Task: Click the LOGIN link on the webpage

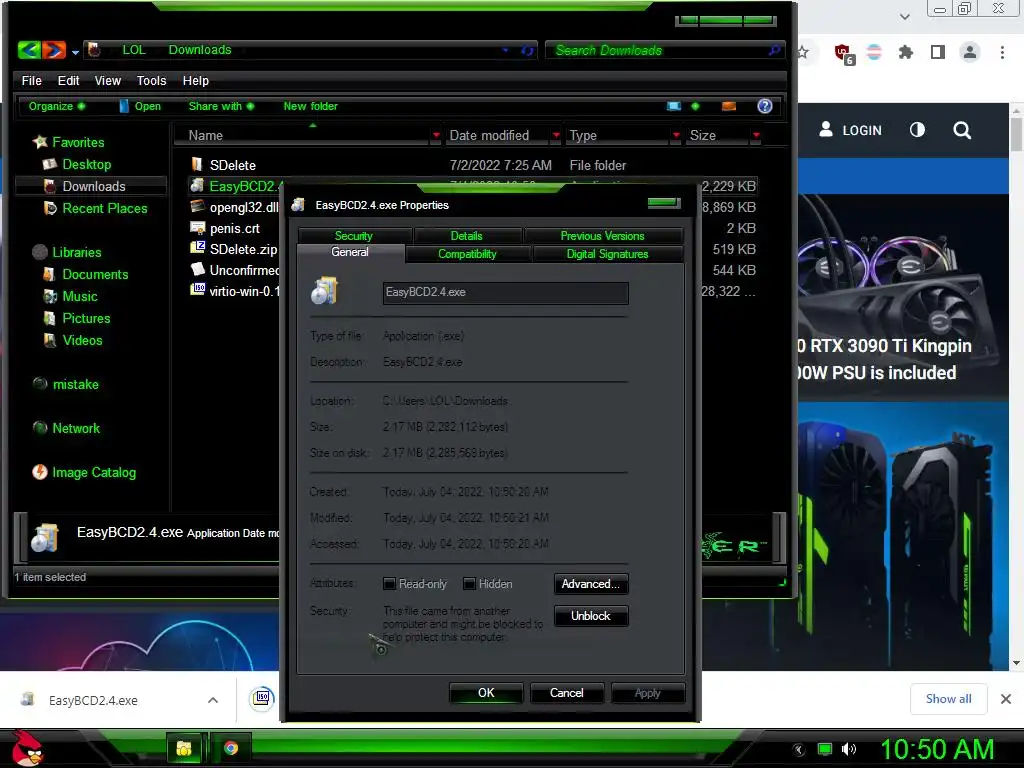Action: [x=850, y=130]
